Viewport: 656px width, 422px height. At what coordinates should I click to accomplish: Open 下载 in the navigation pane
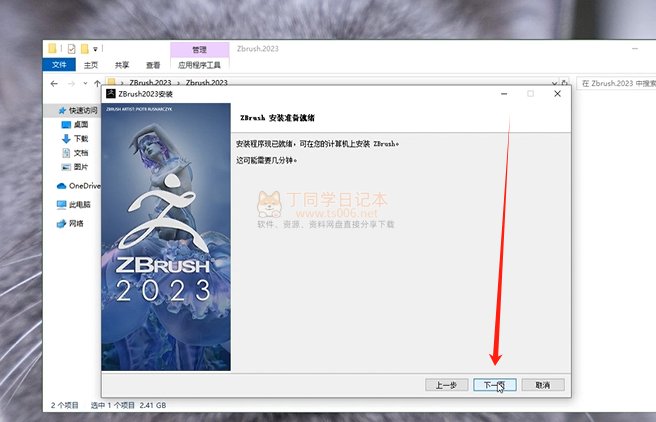(x=81, y=138)
